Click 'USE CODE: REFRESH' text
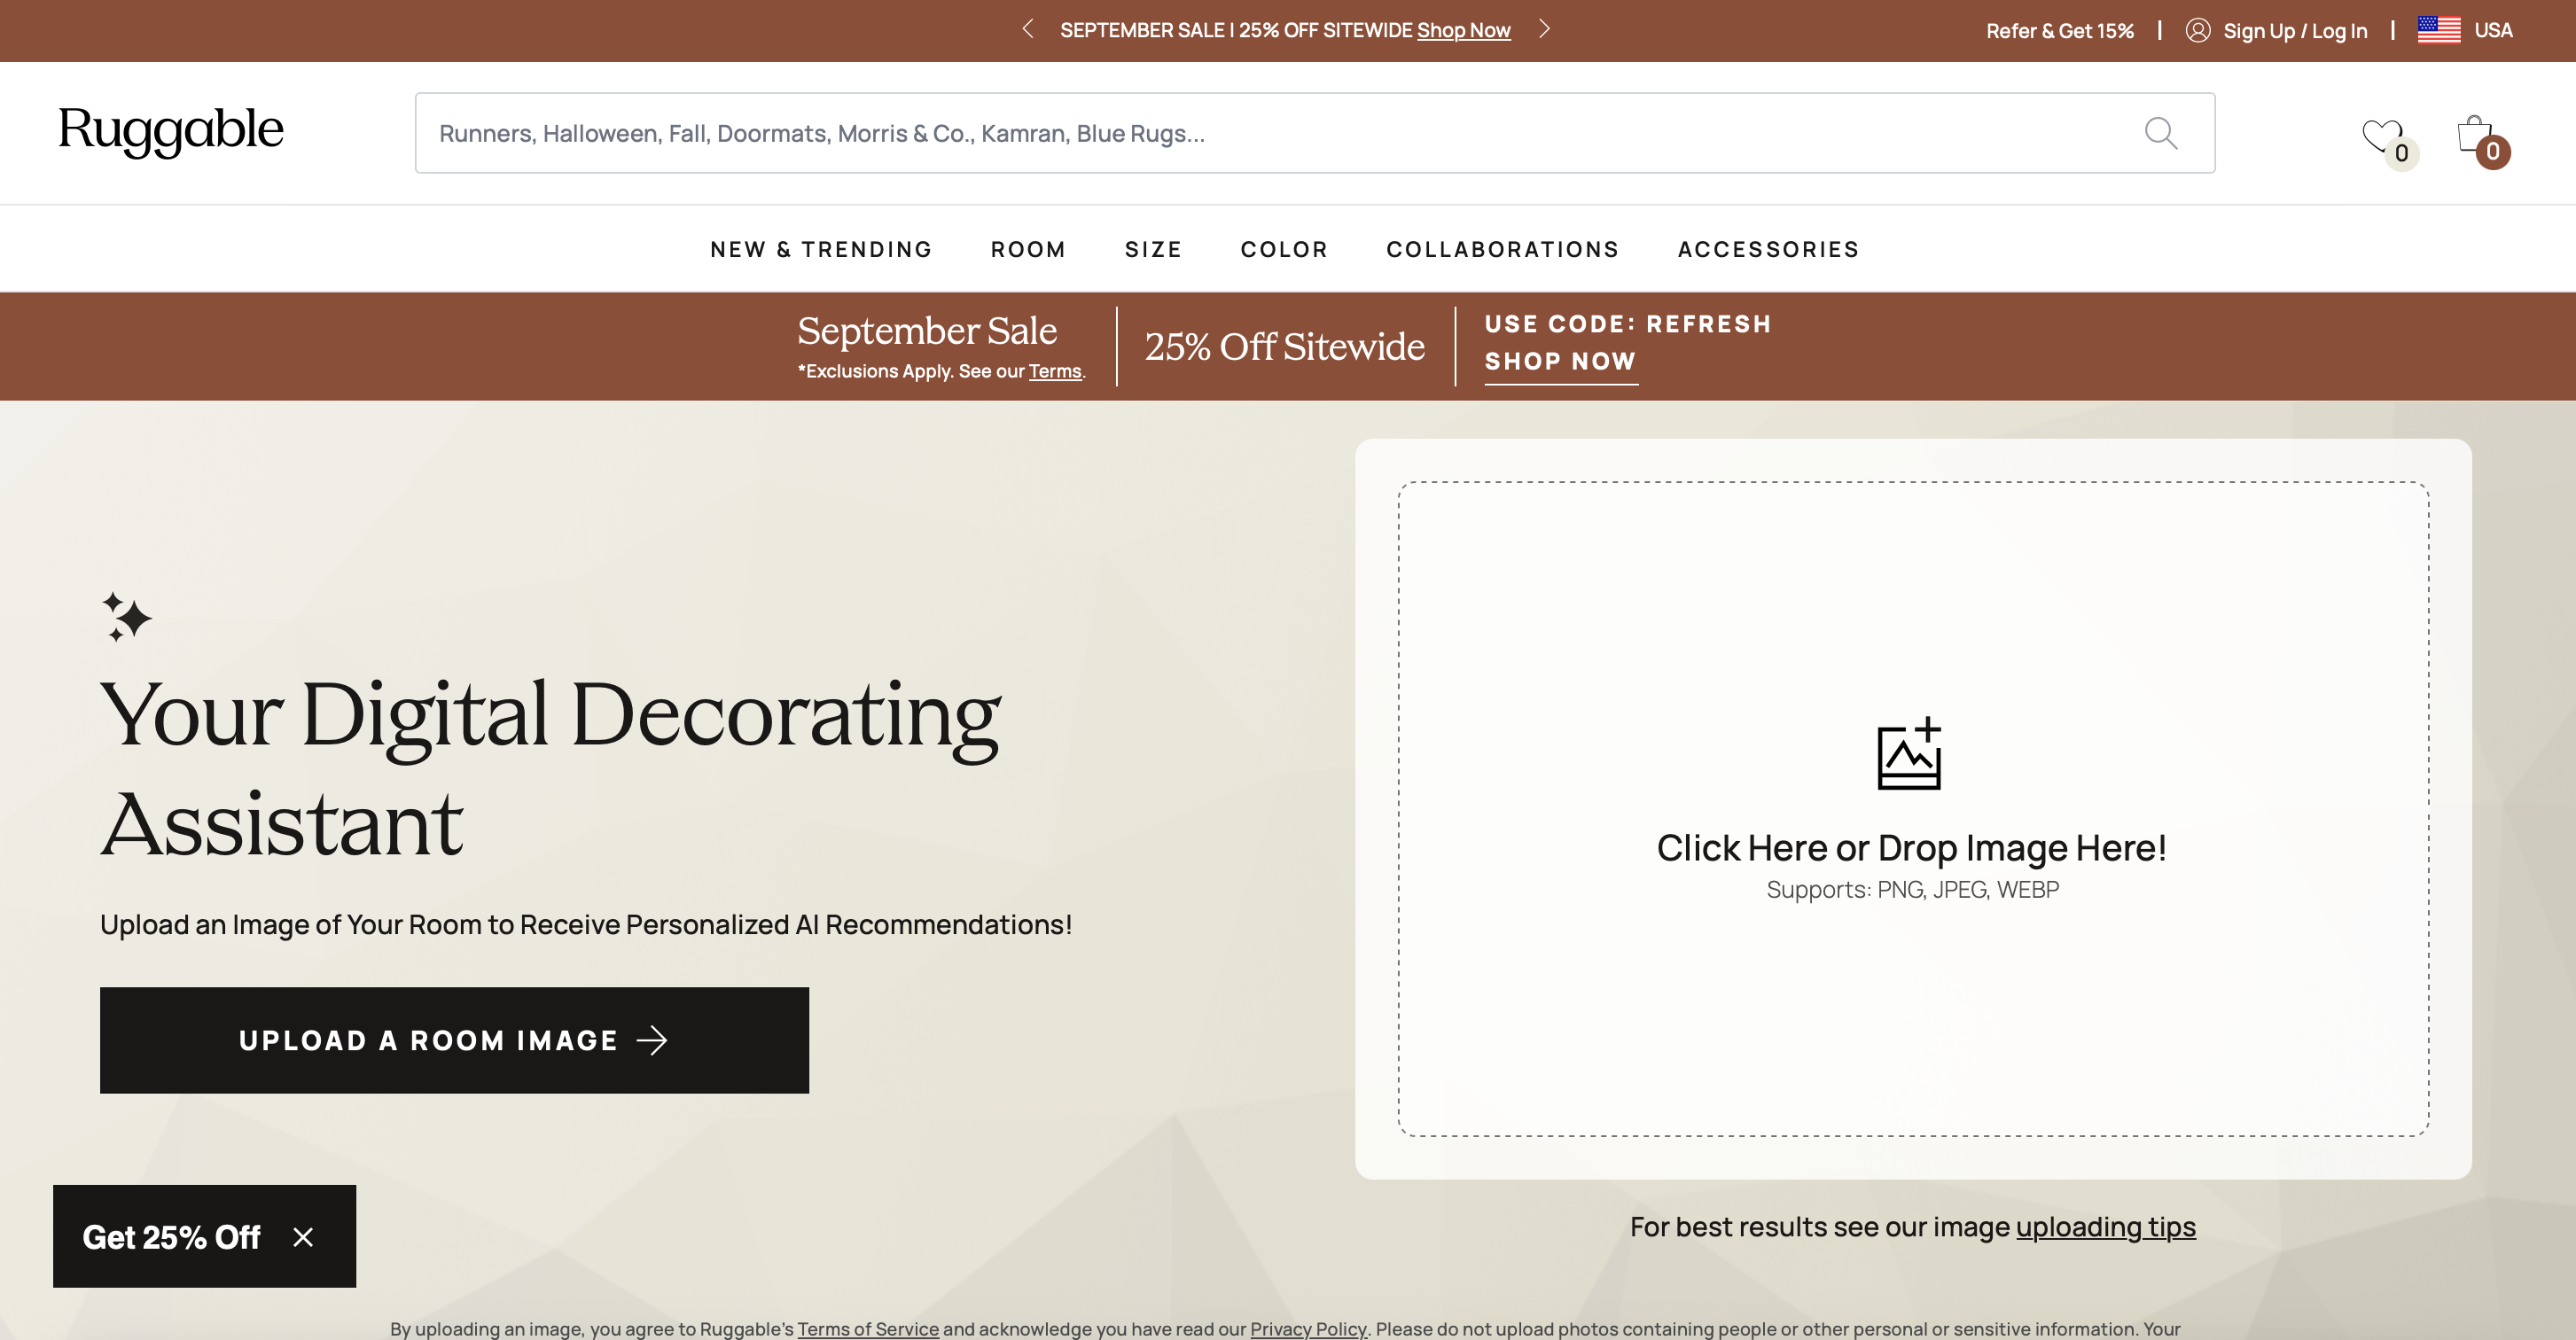 (1628, 324)
